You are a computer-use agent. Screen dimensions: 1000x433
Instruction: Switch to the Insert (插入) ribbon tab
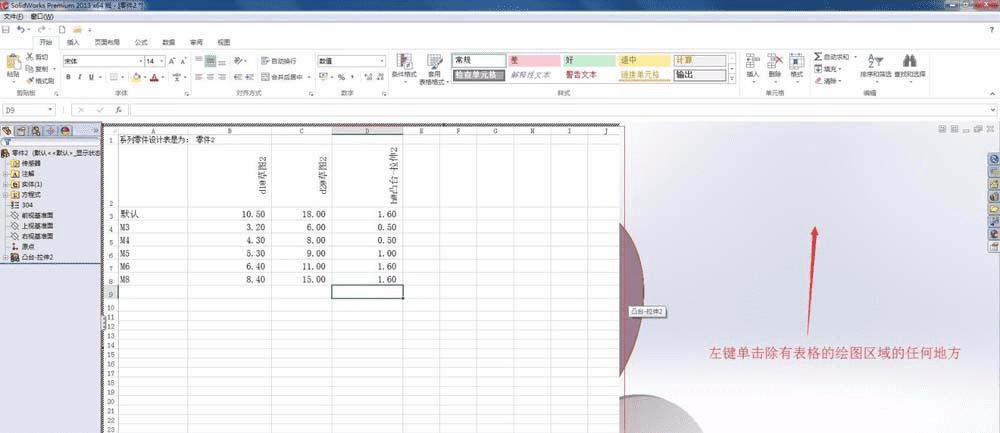point(73,42)
